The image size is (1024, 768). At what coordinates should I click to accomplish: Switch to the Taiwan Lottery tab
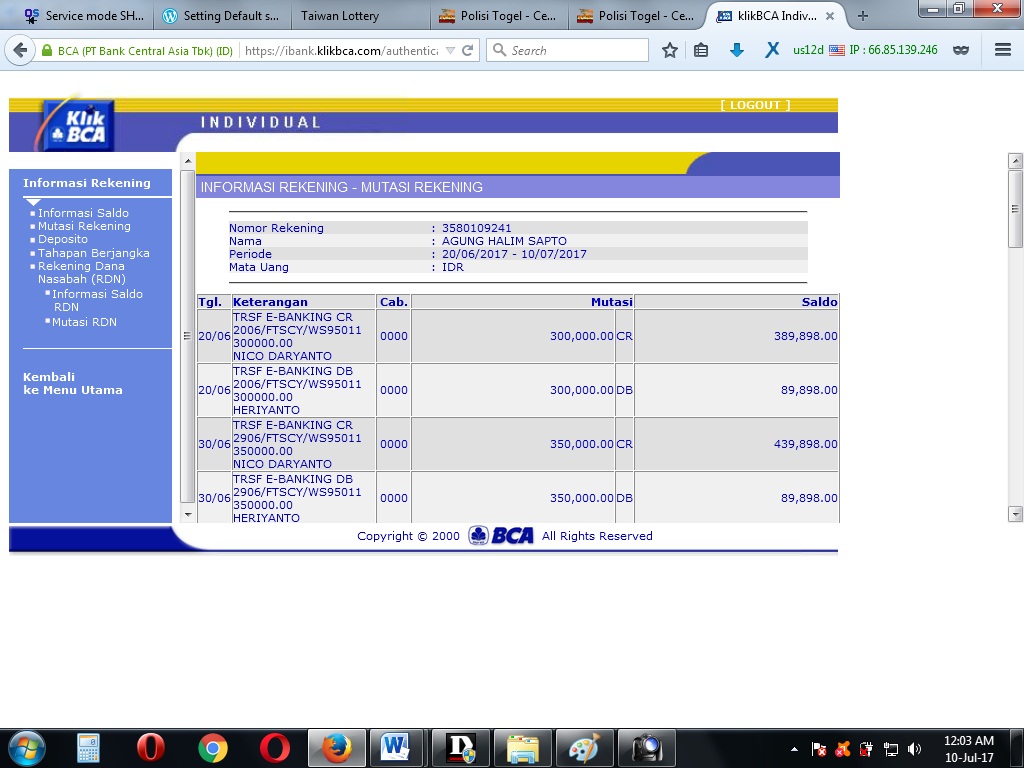coord(340,16)
